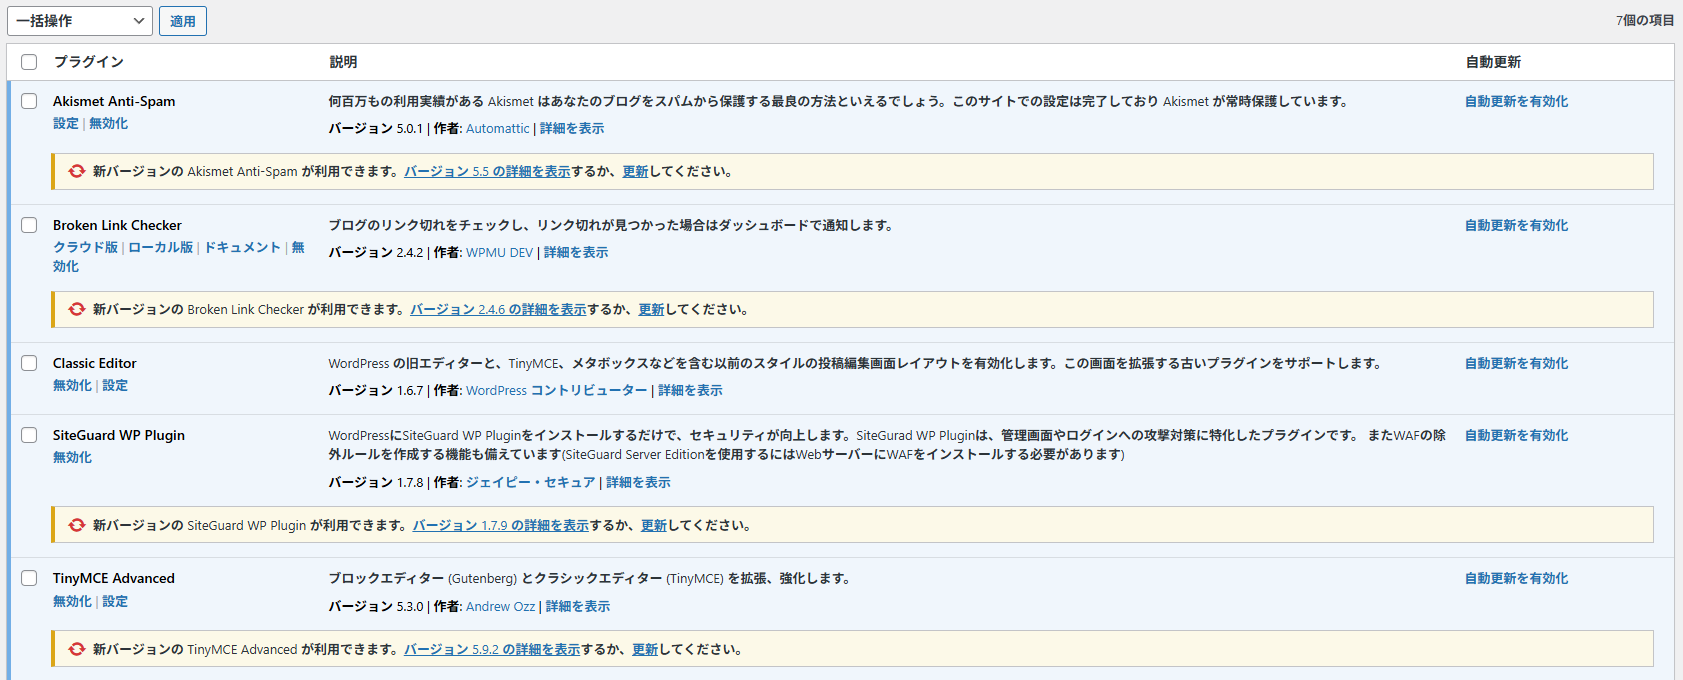1683x680 pixels.
Task: Check the Akismet Anti-Spam checkbox
Action: [x=29, y=101]
